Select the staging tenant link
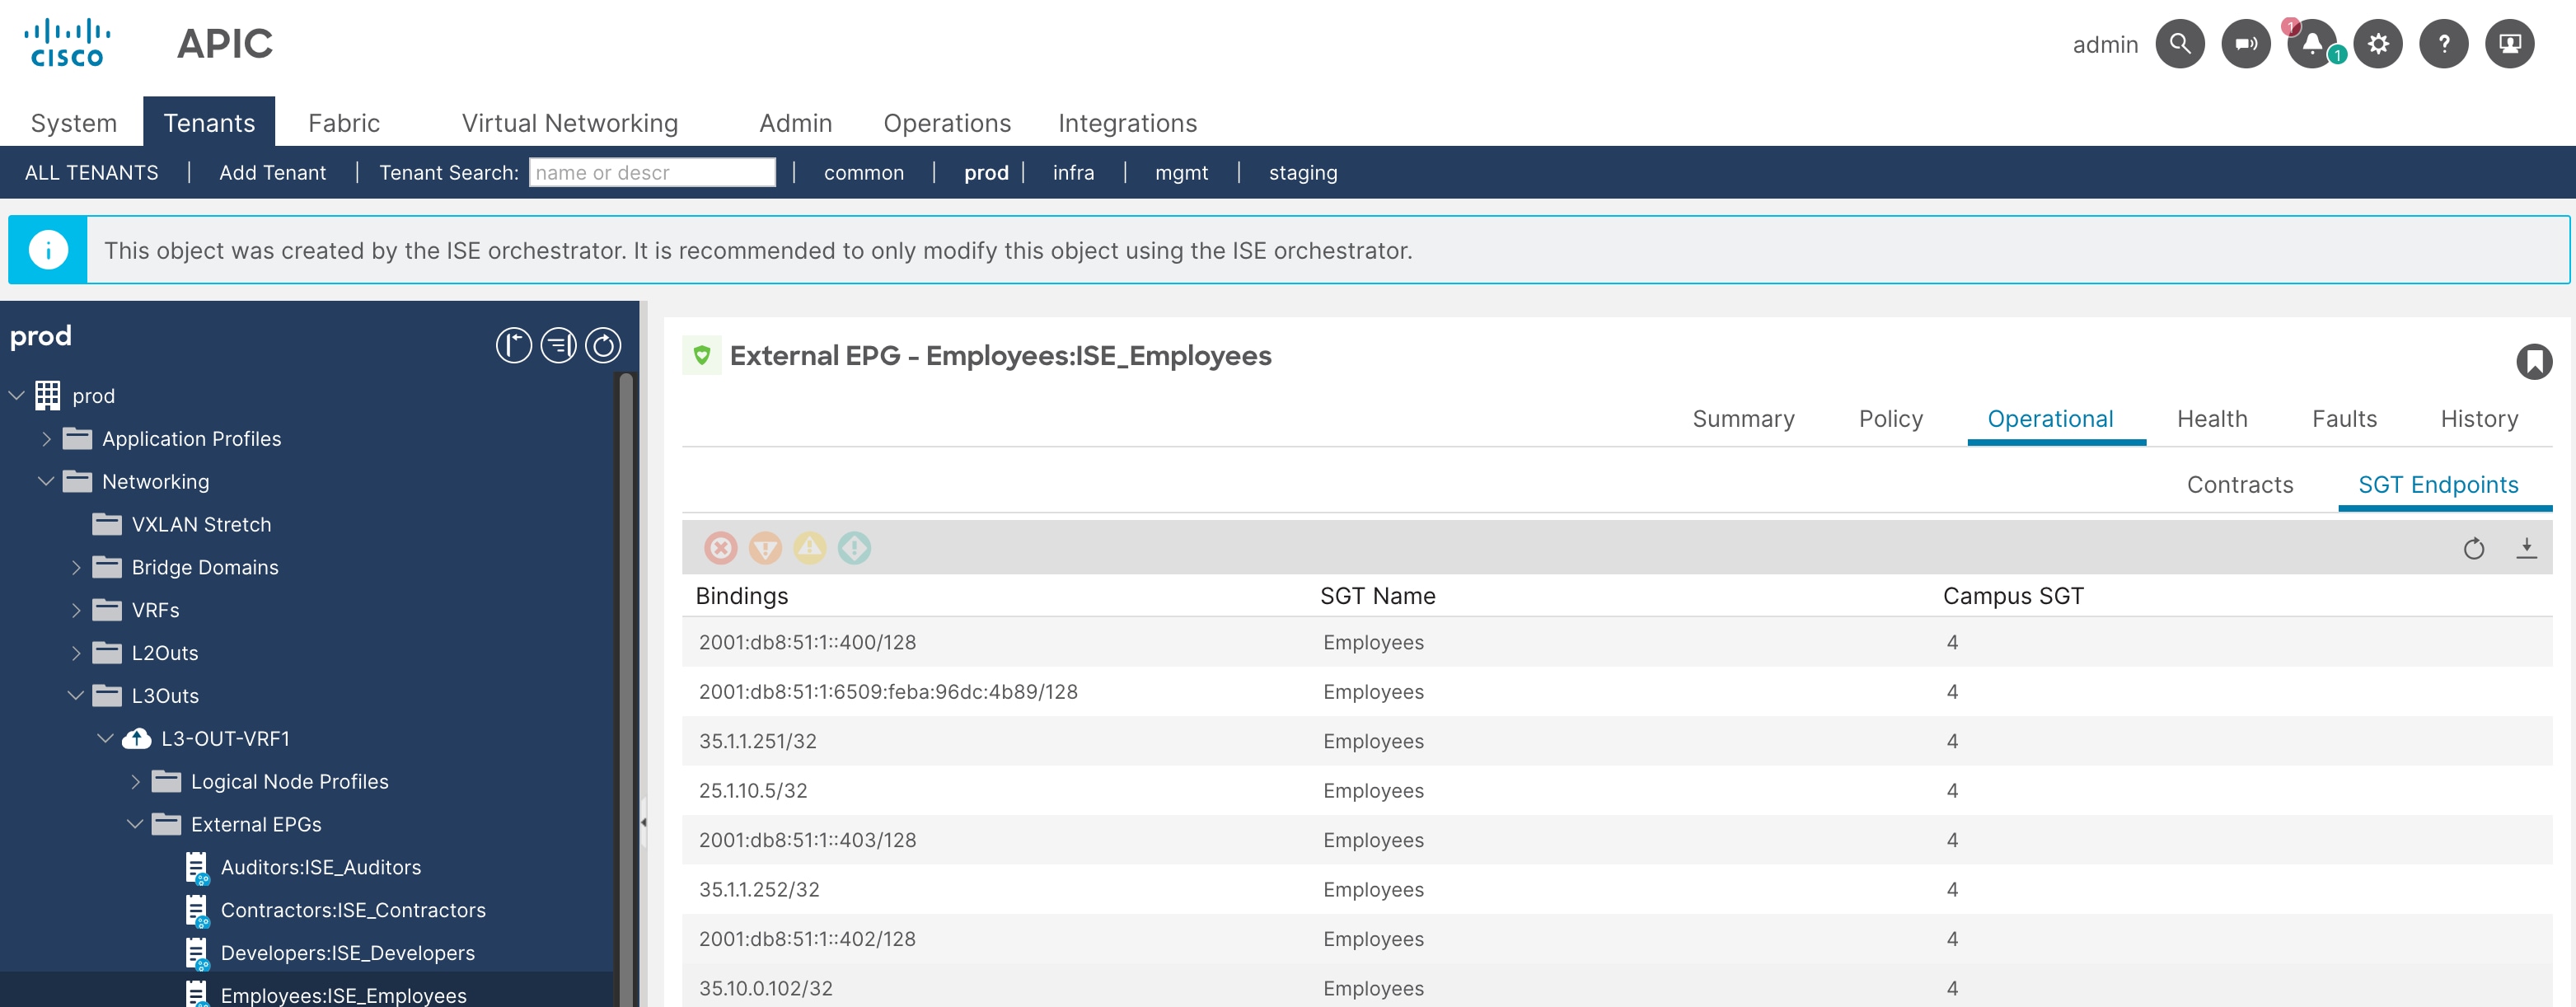The image size is (2576, 1007). pos(1302,173)
